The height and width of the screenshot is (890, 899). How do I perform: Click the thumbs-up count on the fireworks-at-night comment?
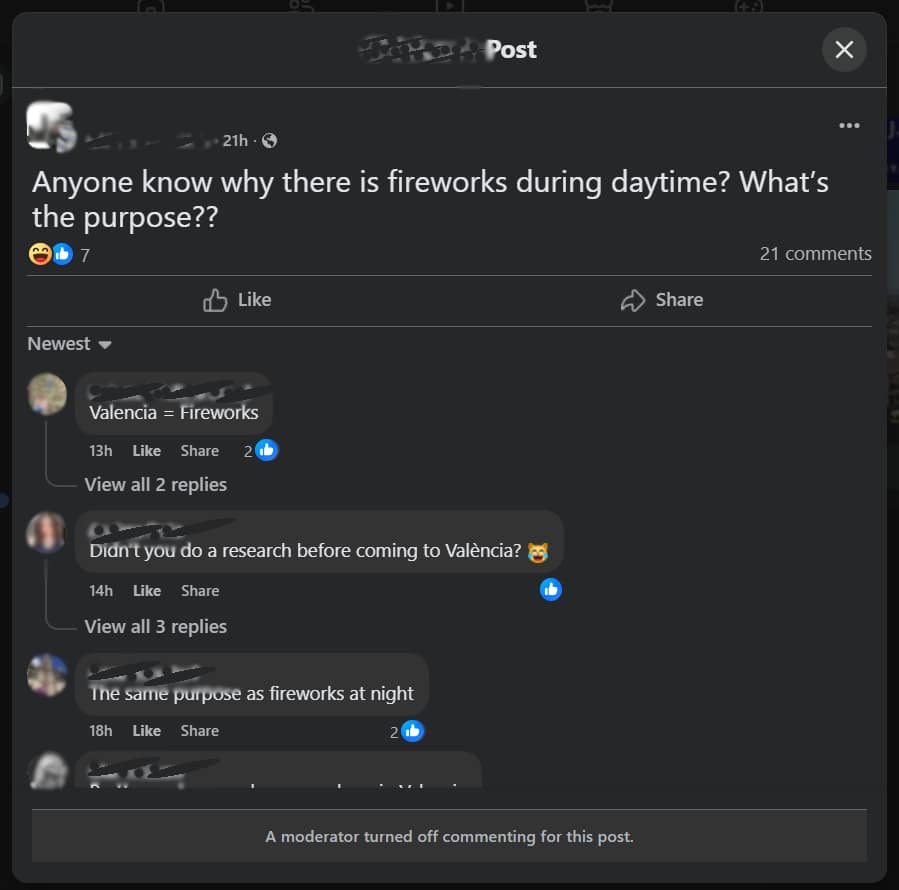pyautogui.click(x=408, y=731)
